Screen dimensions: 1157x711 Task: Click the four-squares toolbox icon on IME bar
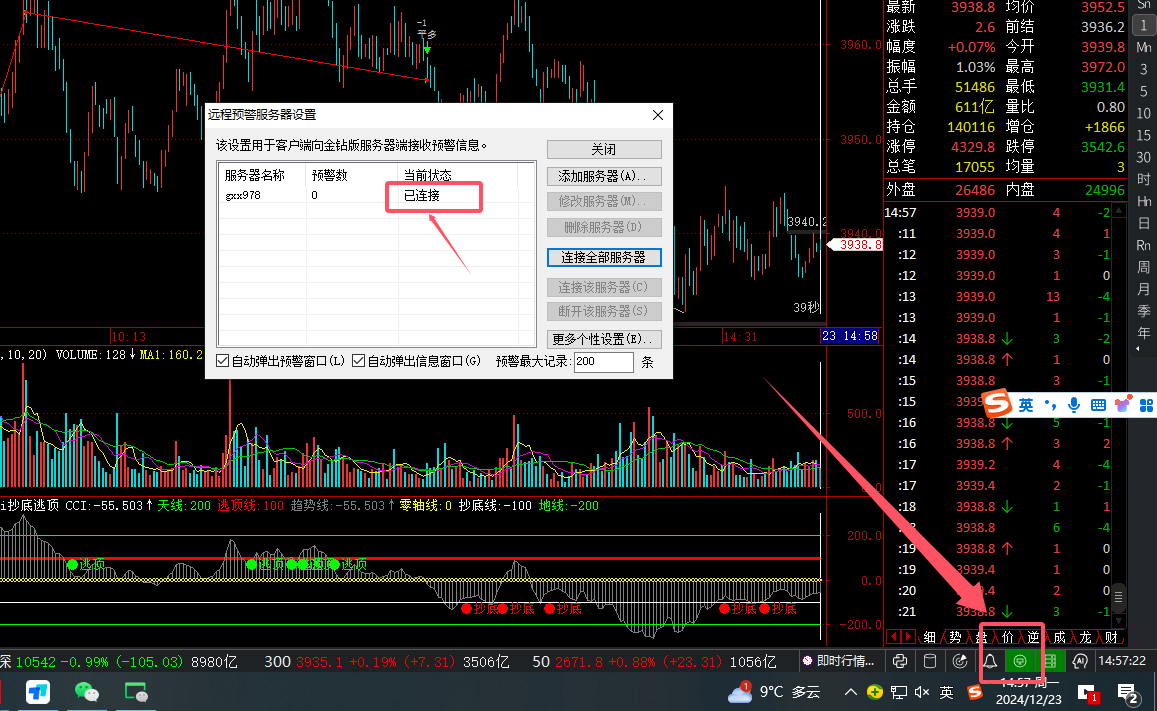coord(1146,405)
